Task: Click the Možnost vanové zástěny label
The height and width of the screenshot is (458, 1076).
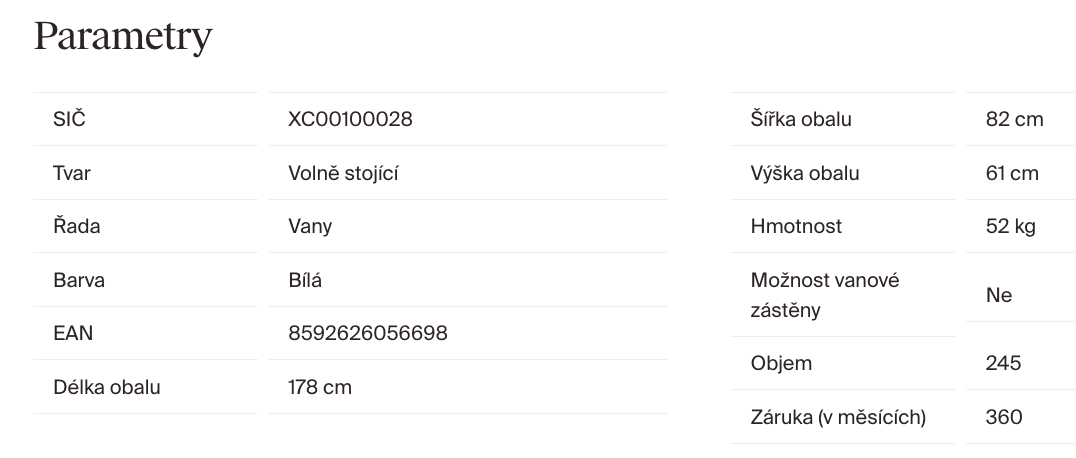Action: coord(824,295)
